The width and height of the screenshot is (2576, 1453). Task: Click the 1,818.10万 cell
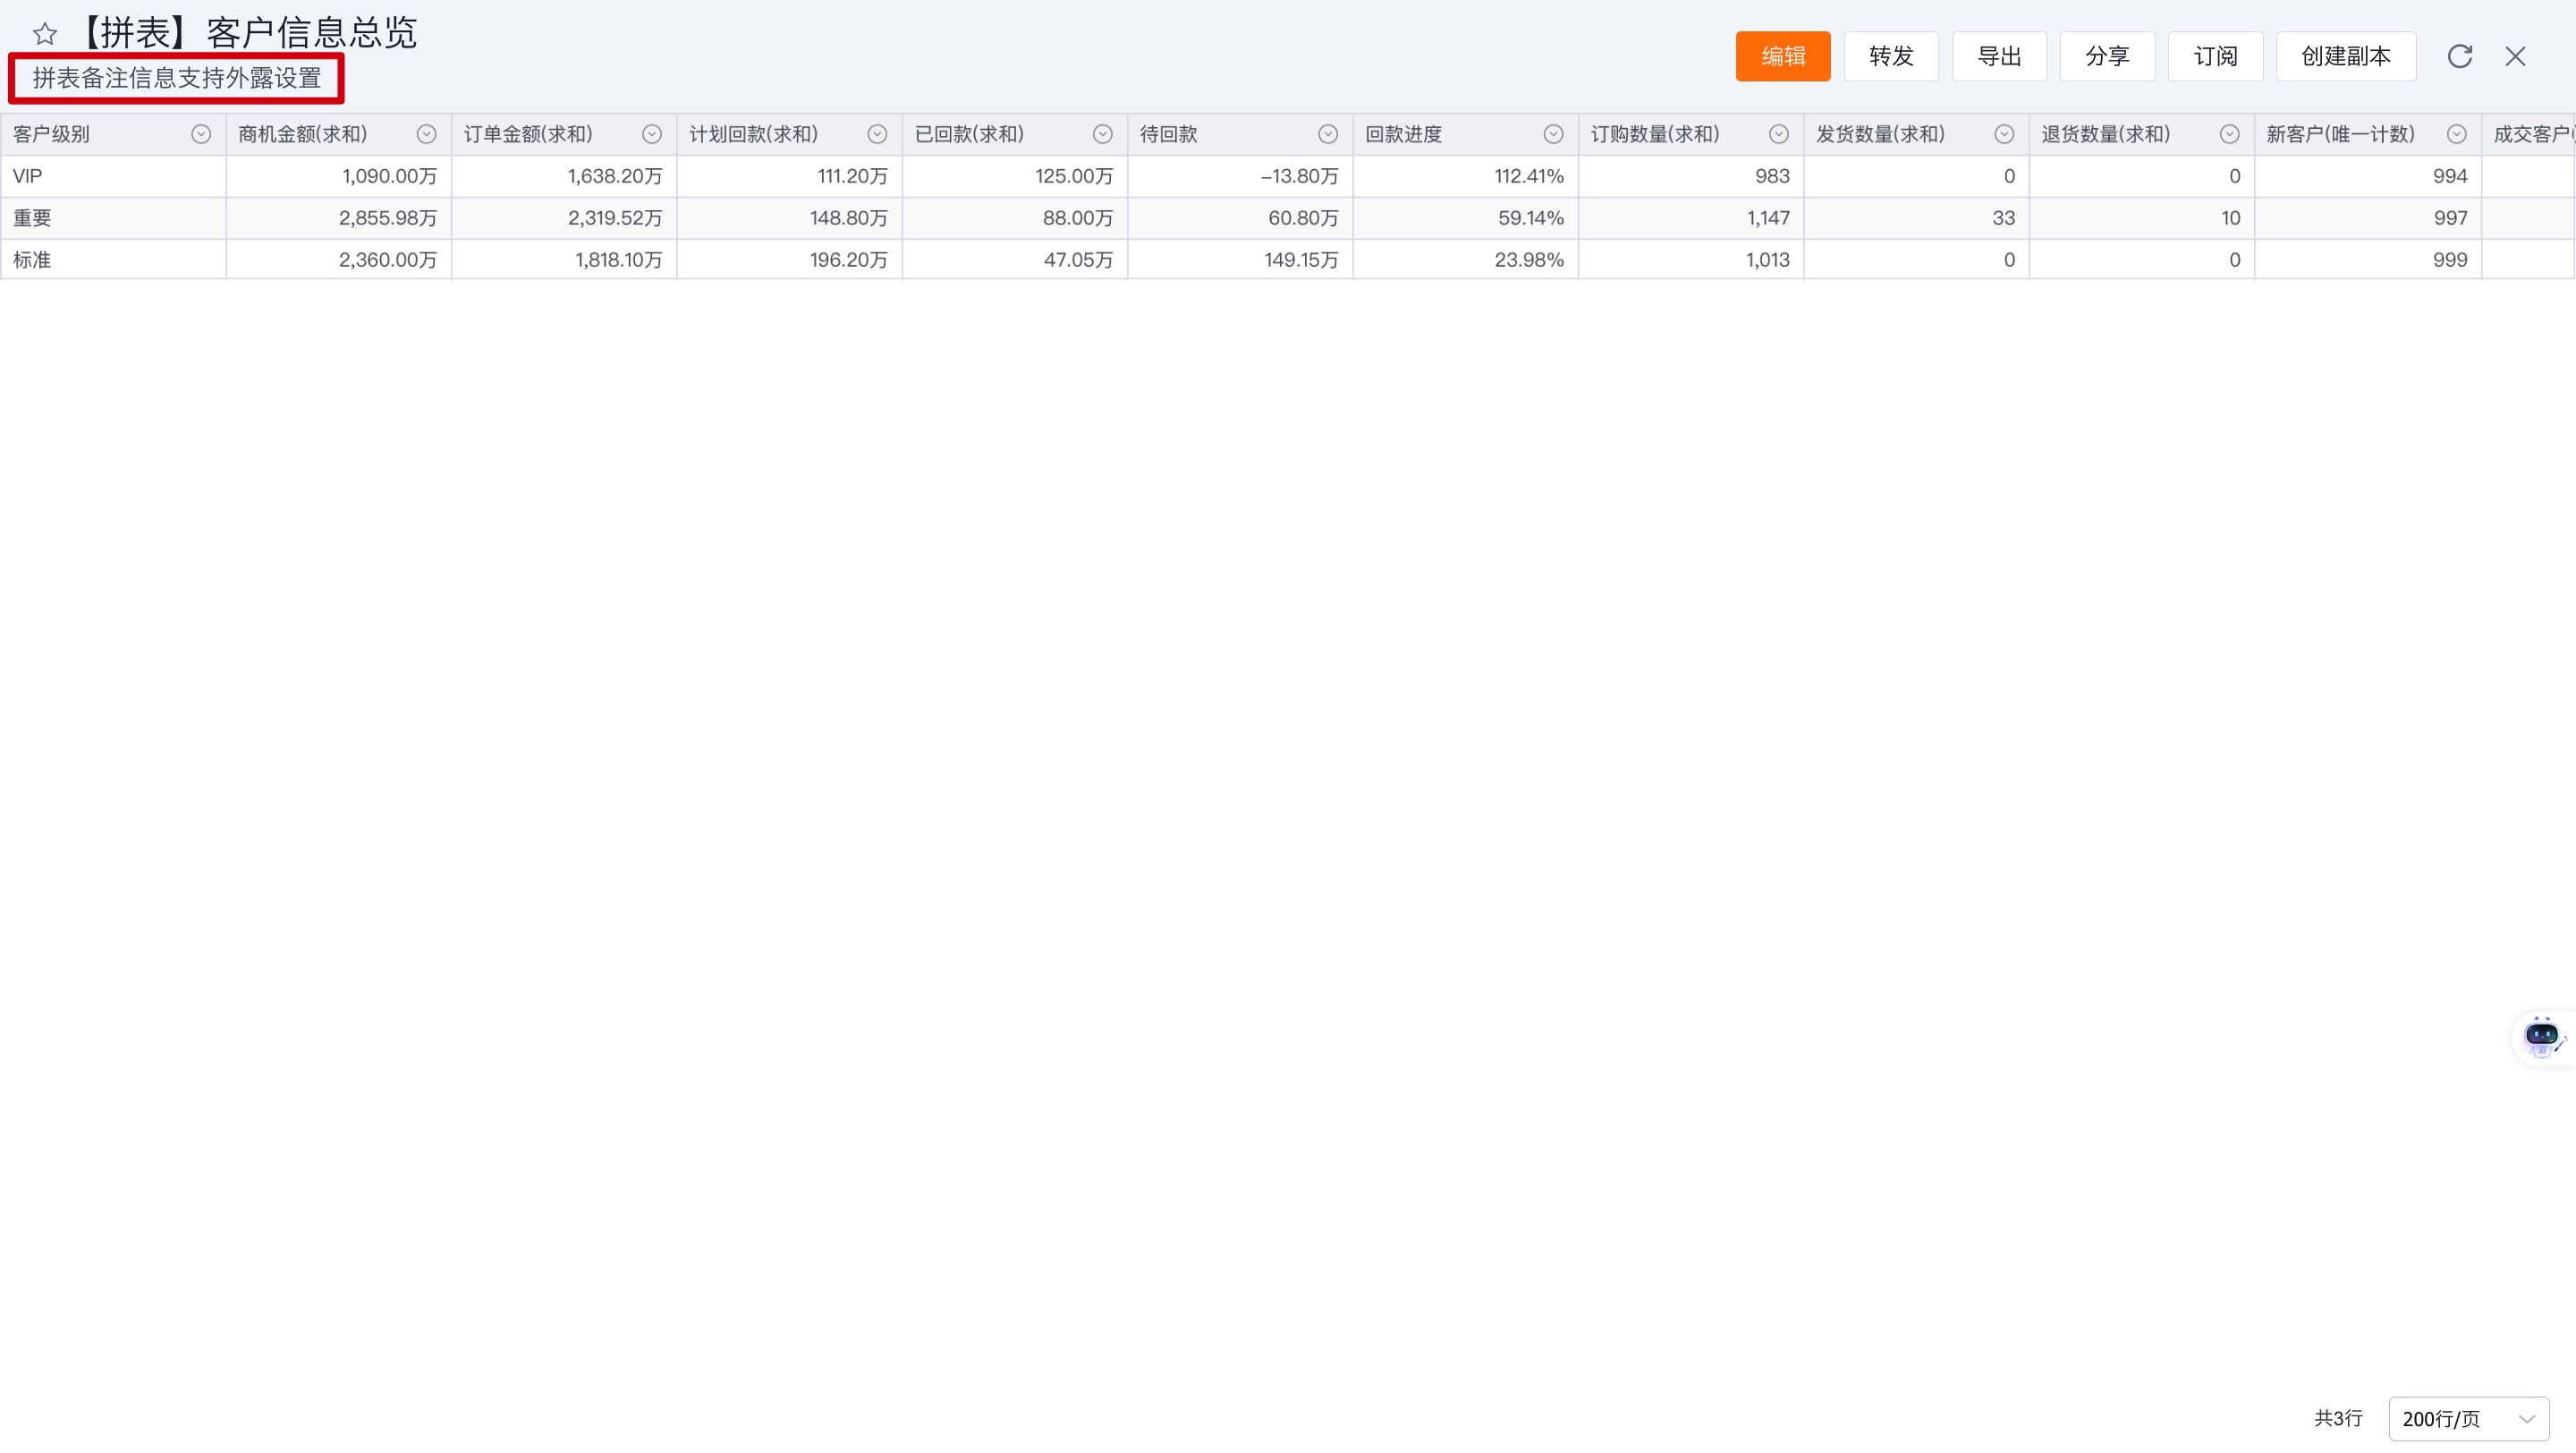(x=564, y=260)
